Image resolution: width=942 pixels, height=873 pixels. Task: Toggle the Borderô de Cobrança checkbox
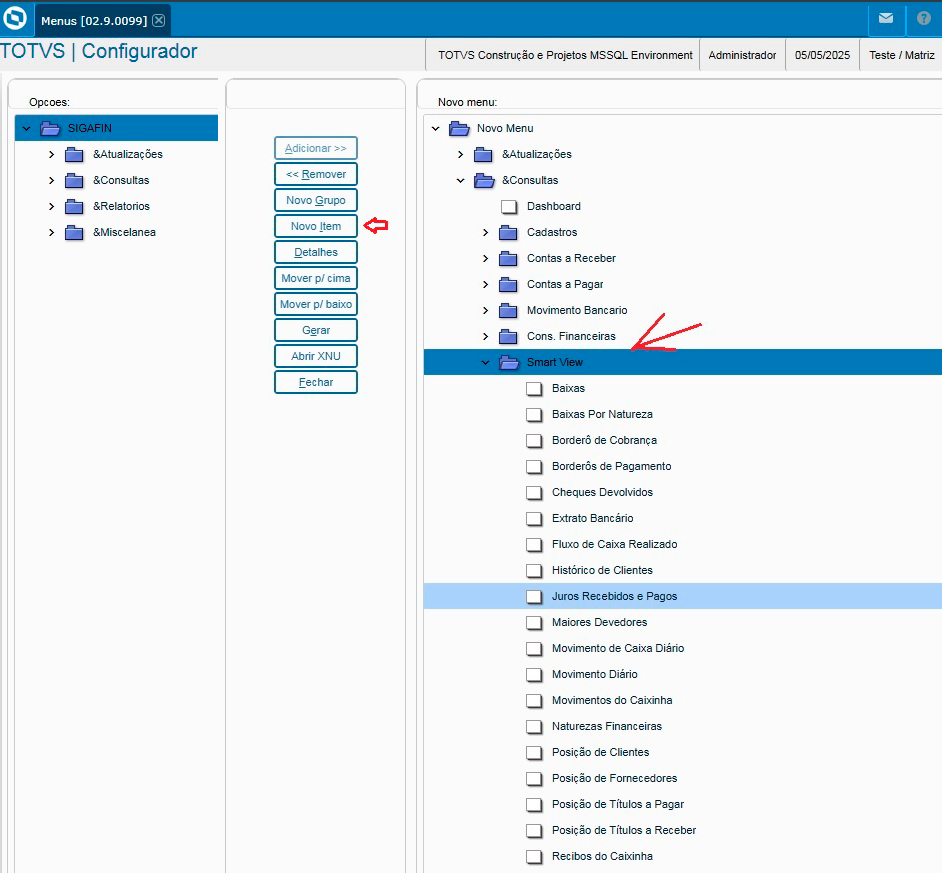coord(534,440)
